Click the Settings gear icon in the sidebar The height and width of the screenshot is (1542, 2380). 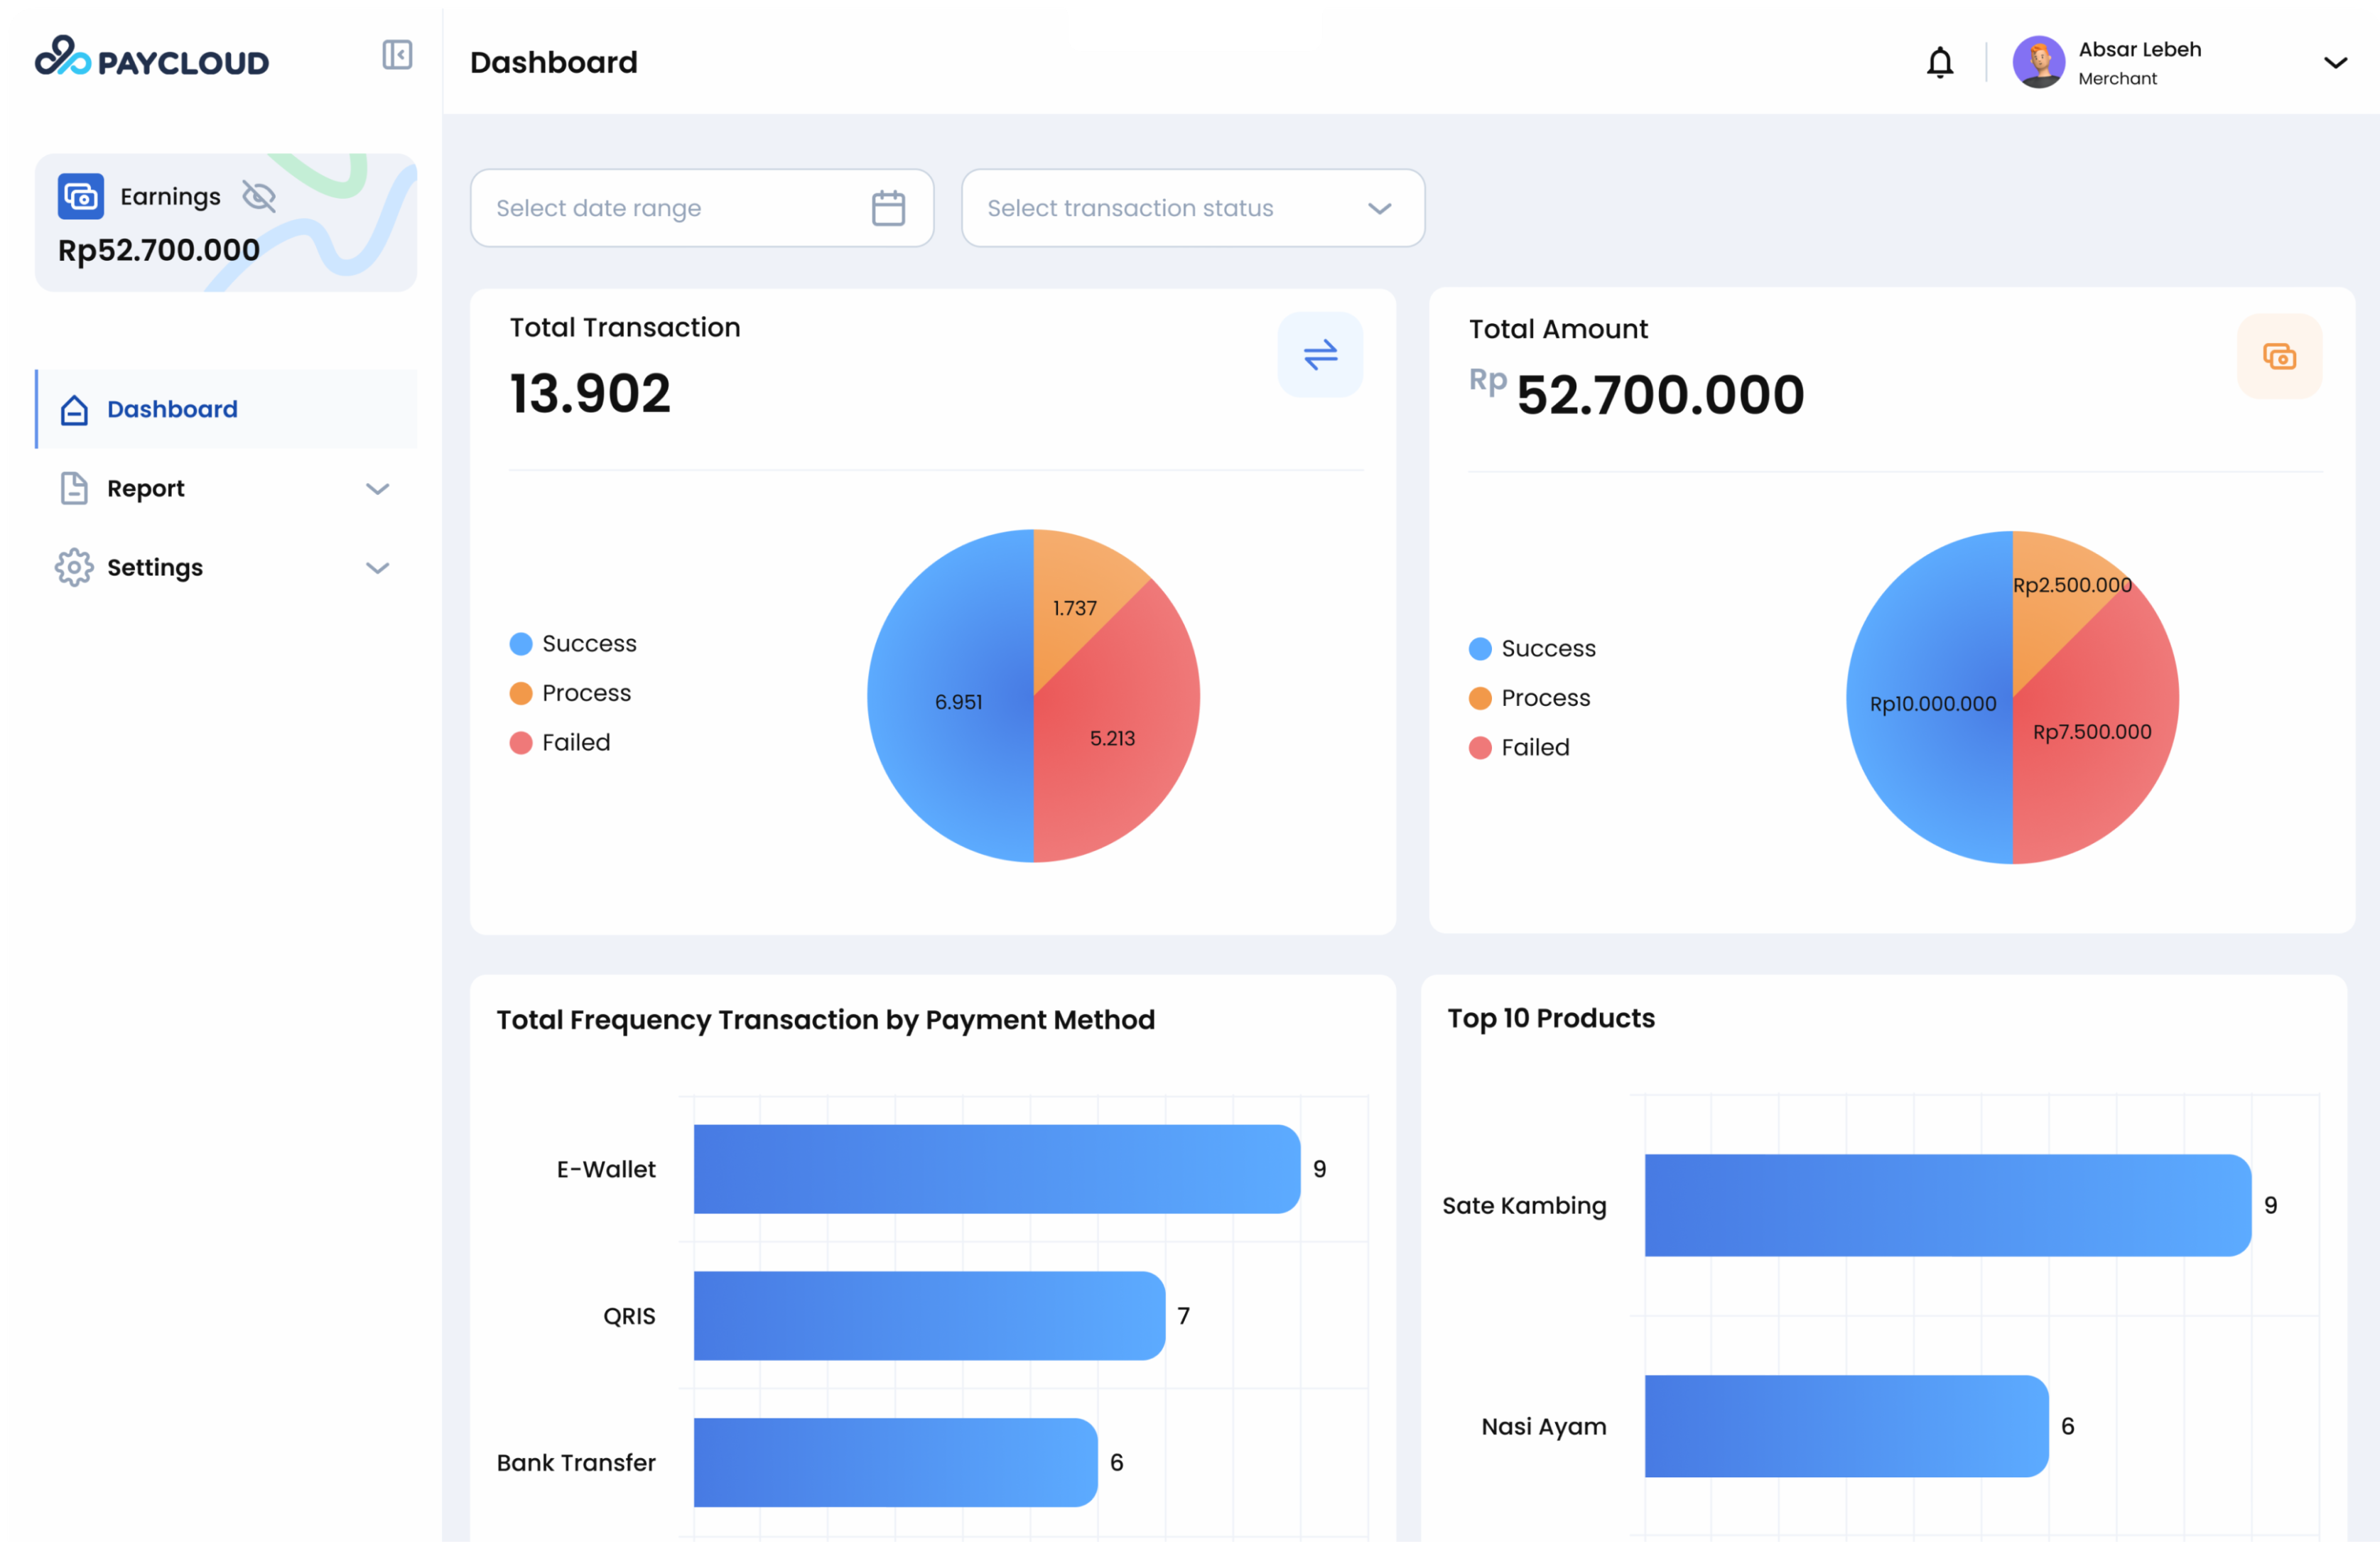click(74, 567)
